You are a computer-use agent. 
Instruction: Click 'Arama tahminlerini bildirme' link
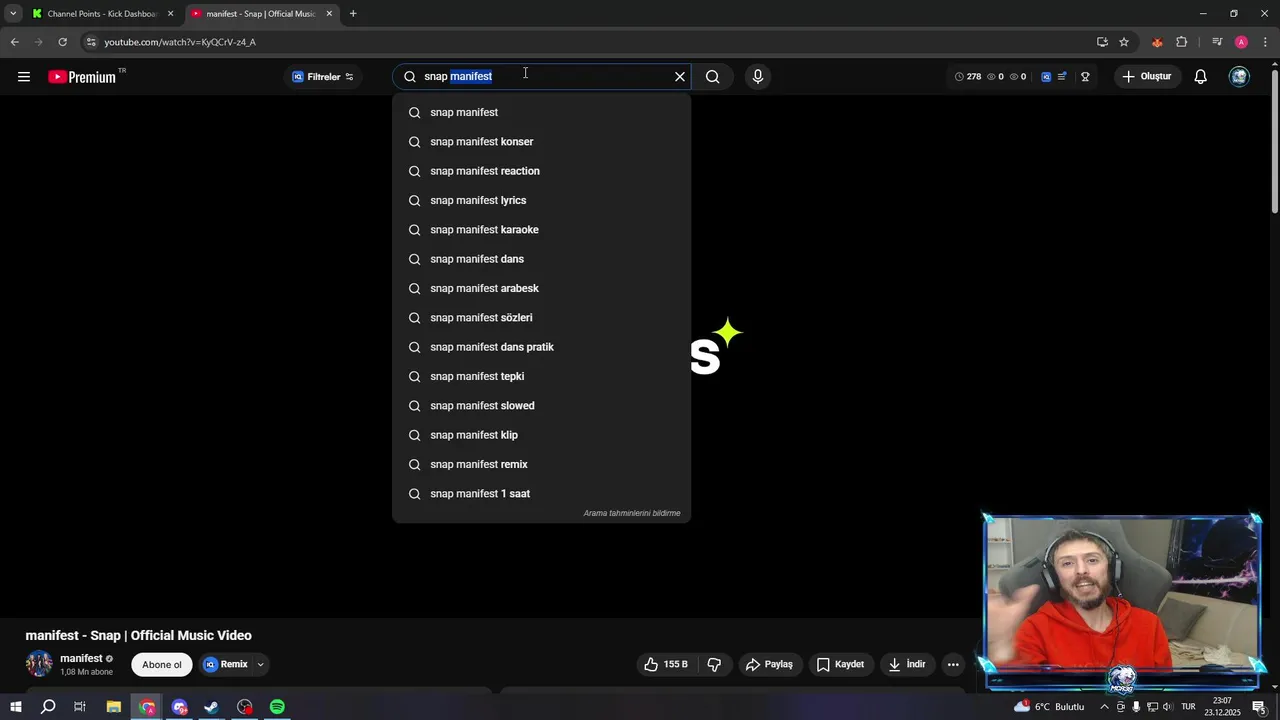[632, 513]
